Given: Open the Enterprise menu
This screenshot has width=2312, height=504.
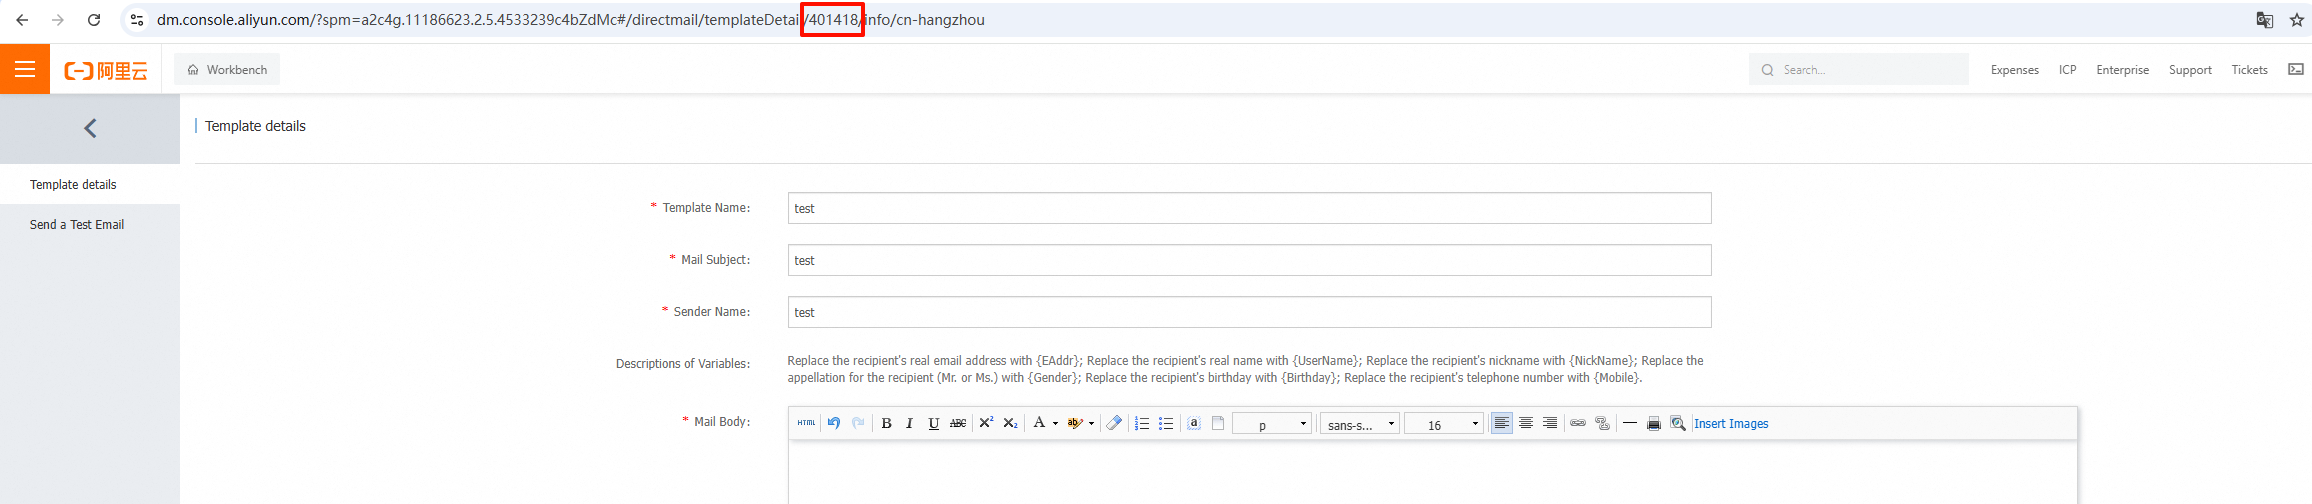Looking at the screenshot, I should 2122,70.
